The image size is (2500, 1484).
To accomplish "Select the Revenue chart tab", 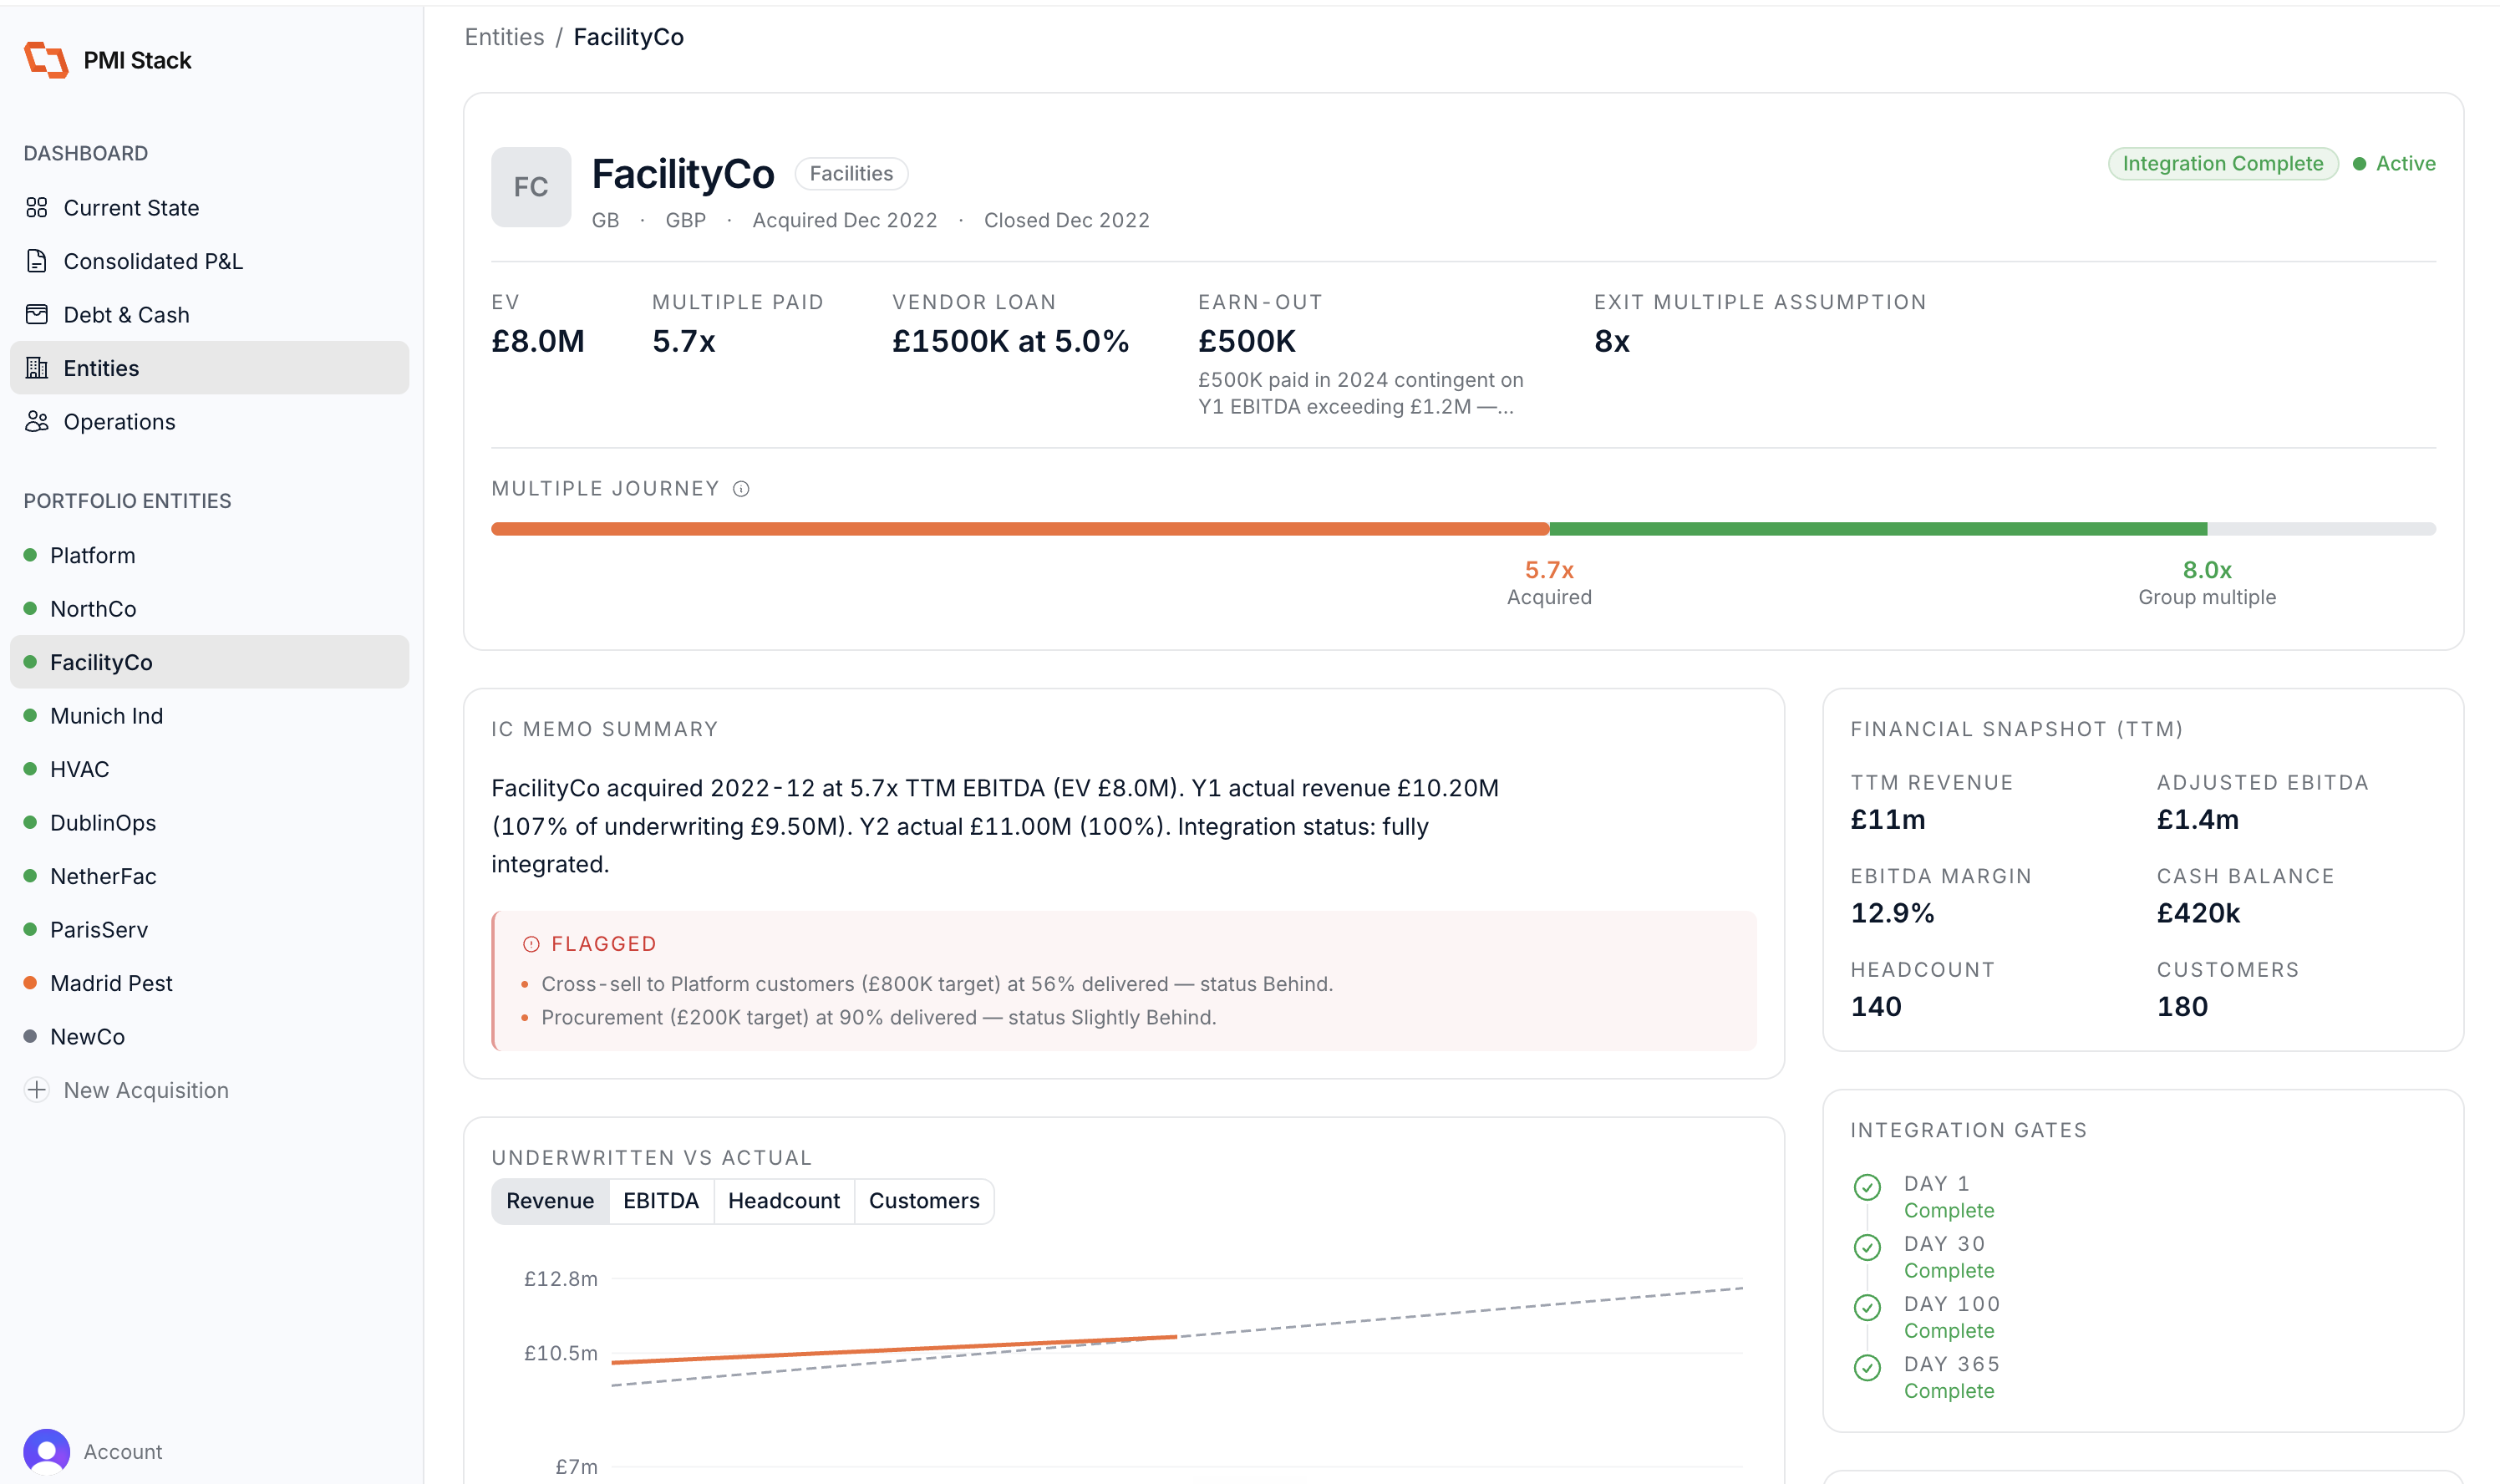I will coord(550,1200).
